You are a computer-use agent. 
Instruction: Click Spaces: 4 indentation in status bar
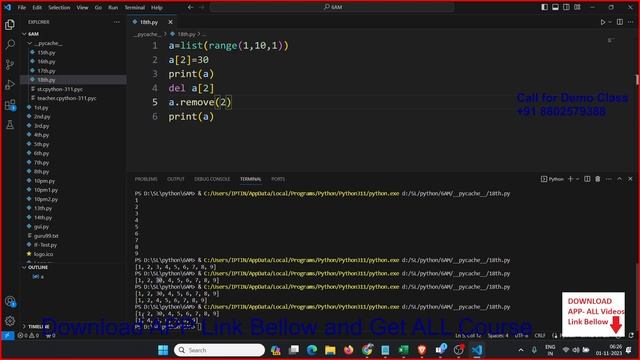(x=498, y=336)
